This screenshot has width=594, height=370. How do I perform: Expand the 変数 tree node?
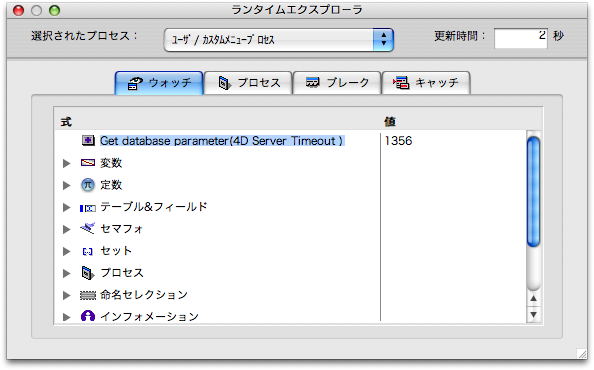coord(67,163)
